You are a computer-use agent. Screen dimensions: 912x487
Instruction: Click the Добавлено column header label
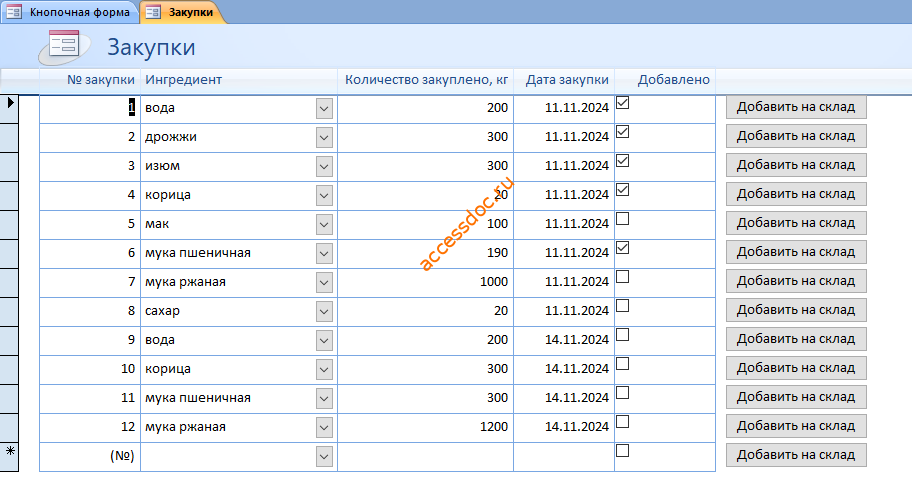(674, 80)
